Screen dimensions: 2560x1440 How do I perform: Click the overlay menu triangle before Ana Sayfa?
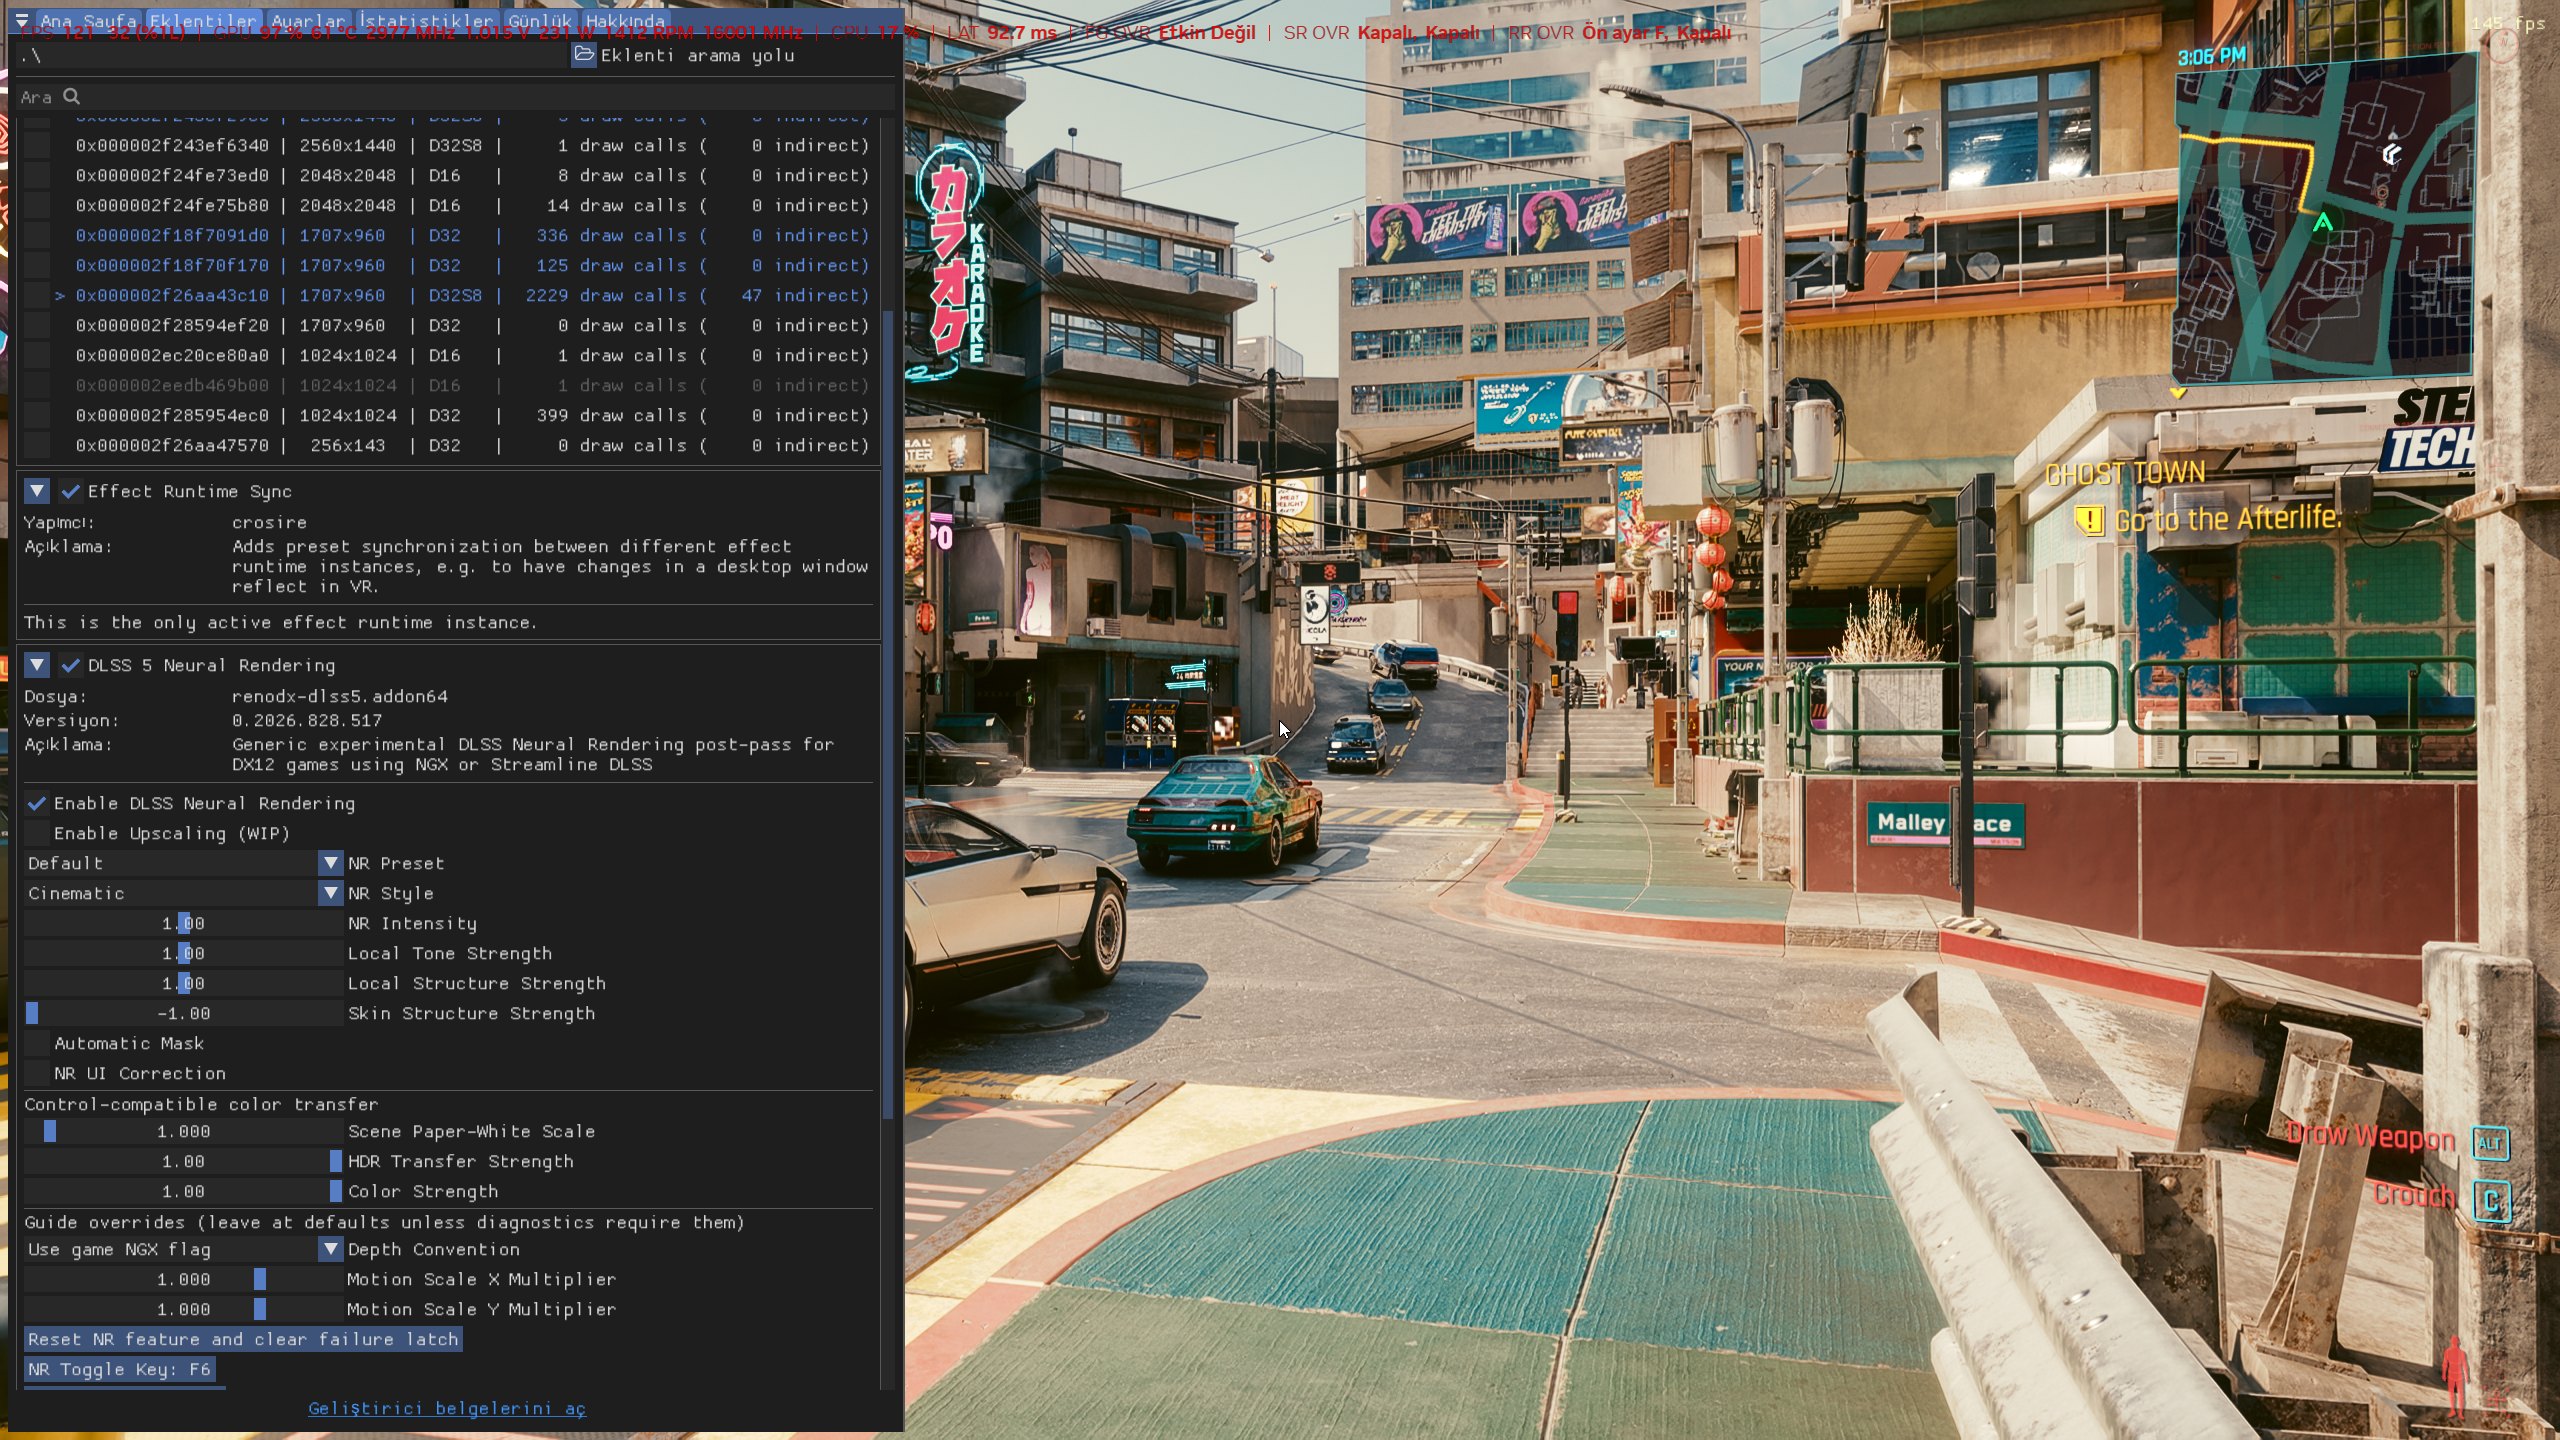pos(22,21)
